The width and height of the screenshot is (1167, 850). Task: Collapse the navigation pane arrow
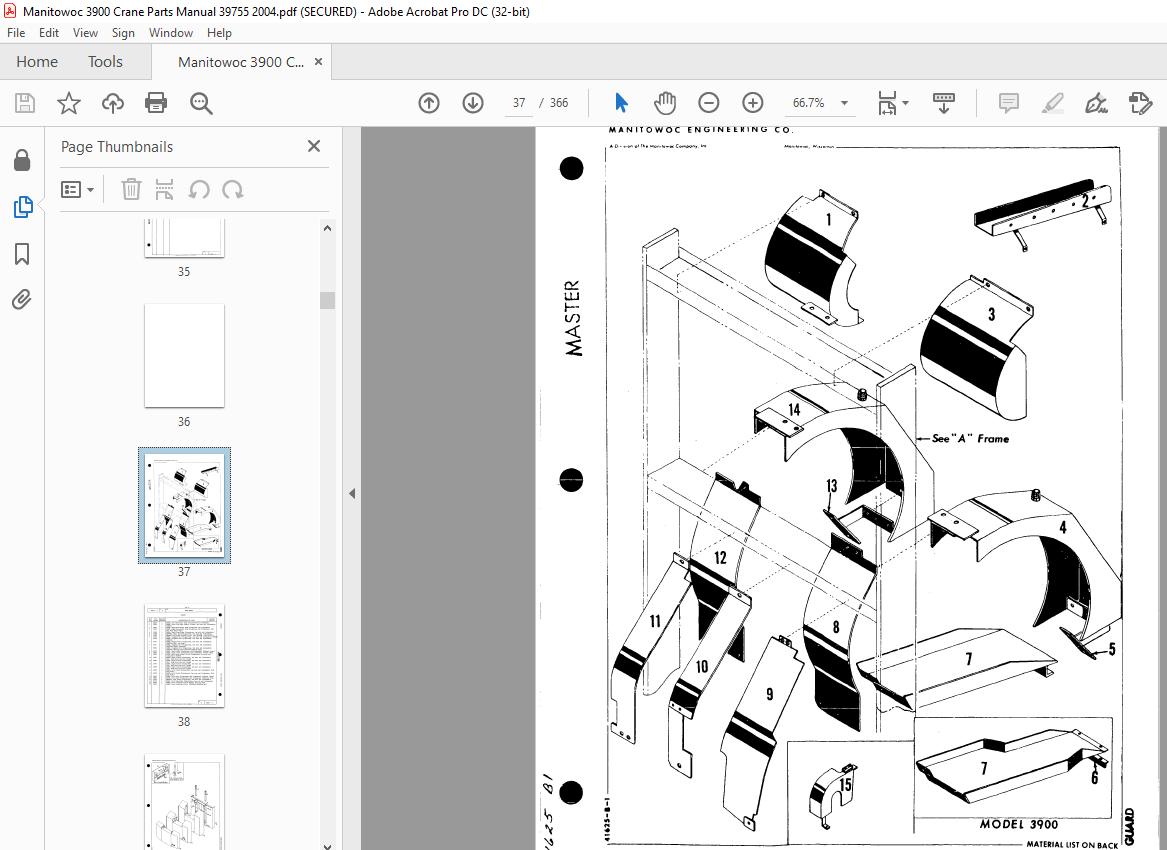(352, 493)
